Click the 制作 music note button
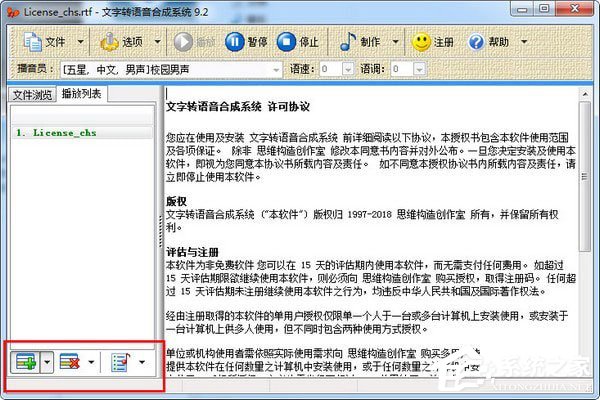Viewport: 600px width, 400px height. point(360,42)
